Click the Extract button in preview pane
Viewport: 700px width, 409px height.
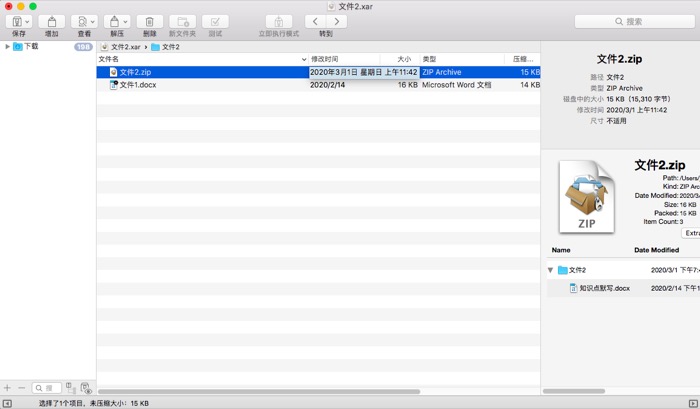pos(691,233)
